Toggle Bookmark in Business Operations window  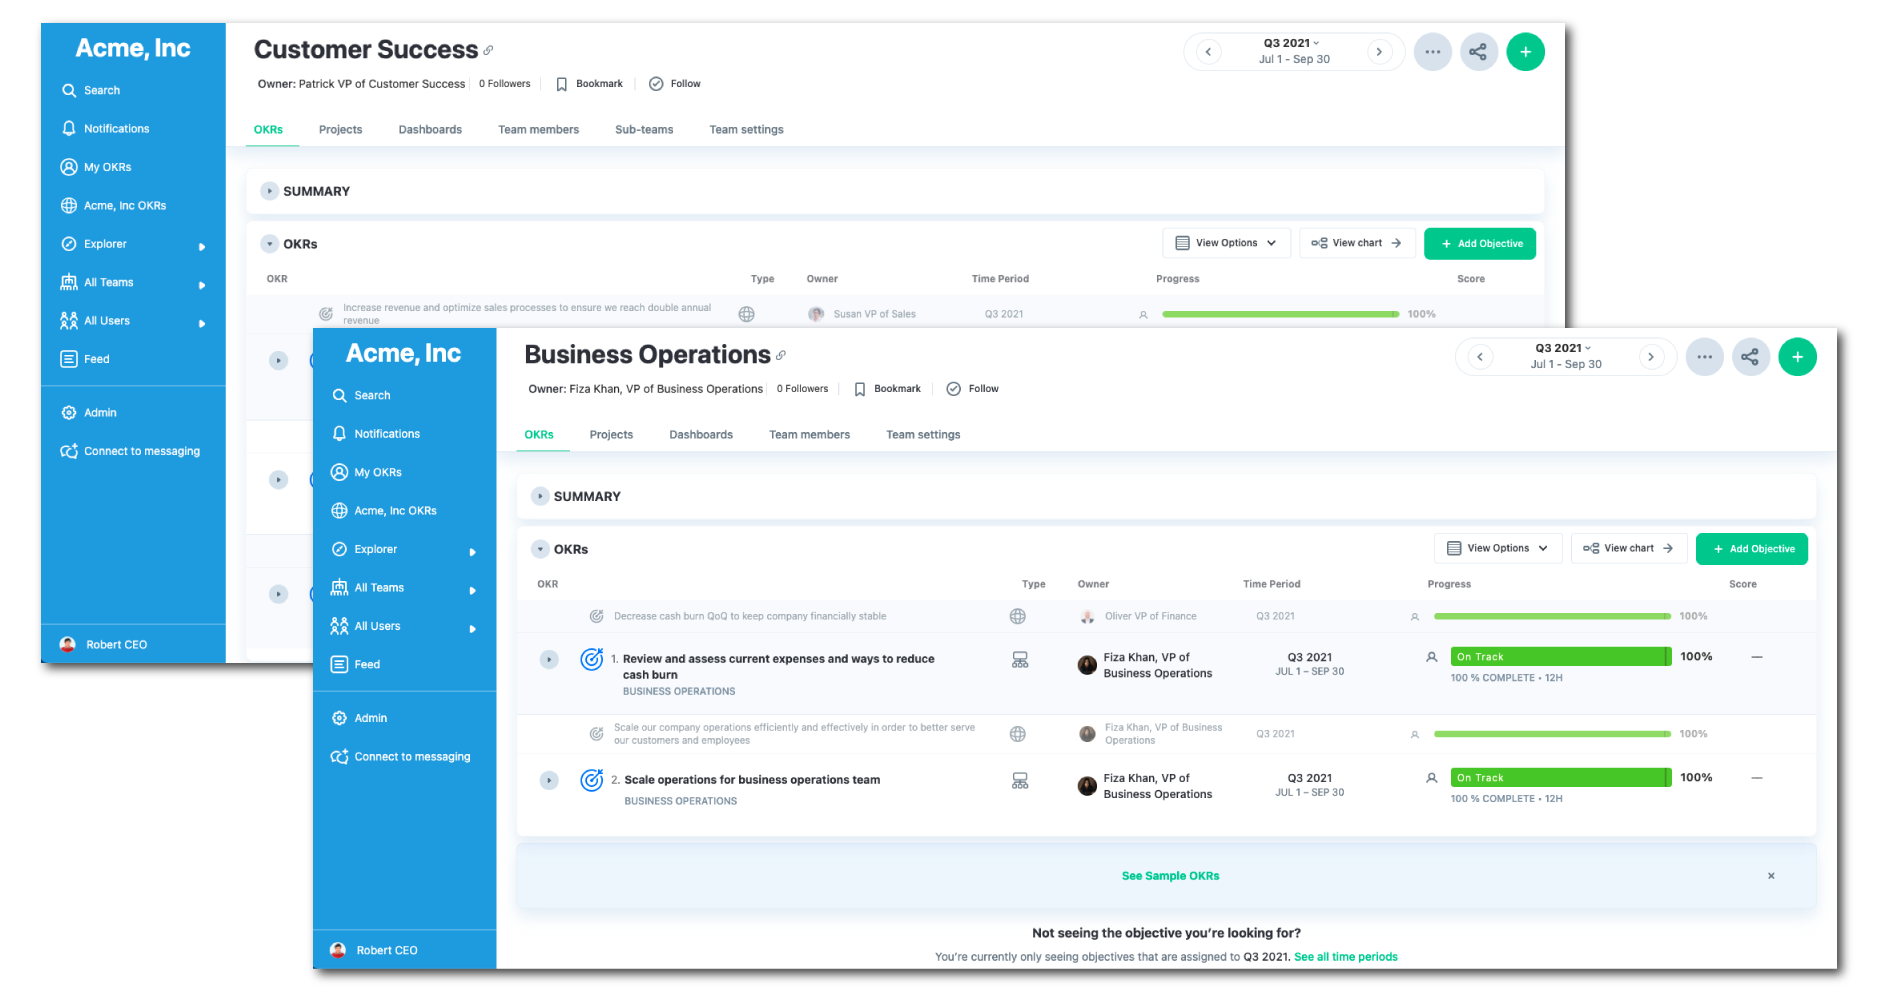pyautogui.click(x=887, y=389)
